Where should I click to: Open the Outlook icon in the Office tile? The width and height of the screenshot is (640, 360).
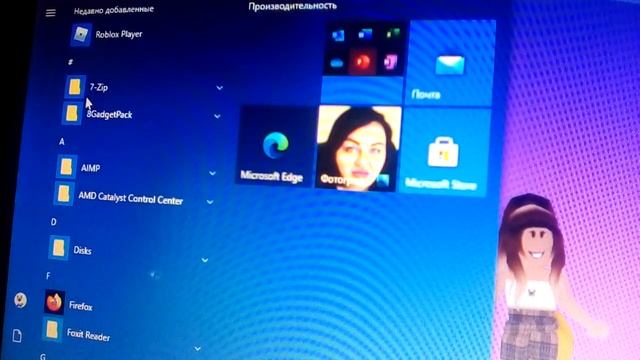click(x=338, y=36)
